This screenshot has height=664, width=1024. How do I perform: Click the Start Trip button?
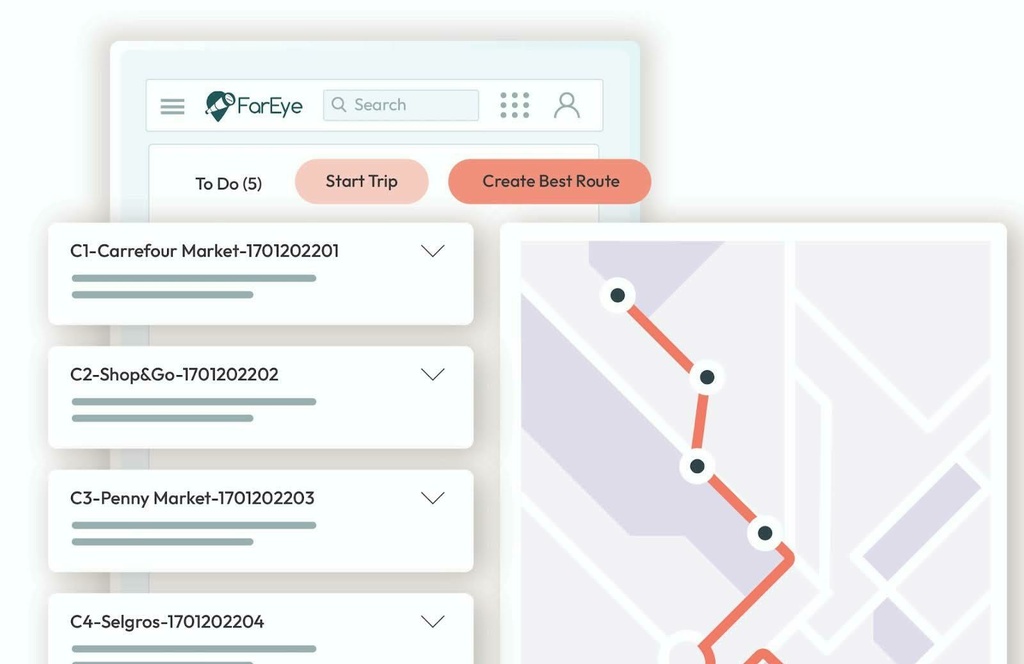361,181
